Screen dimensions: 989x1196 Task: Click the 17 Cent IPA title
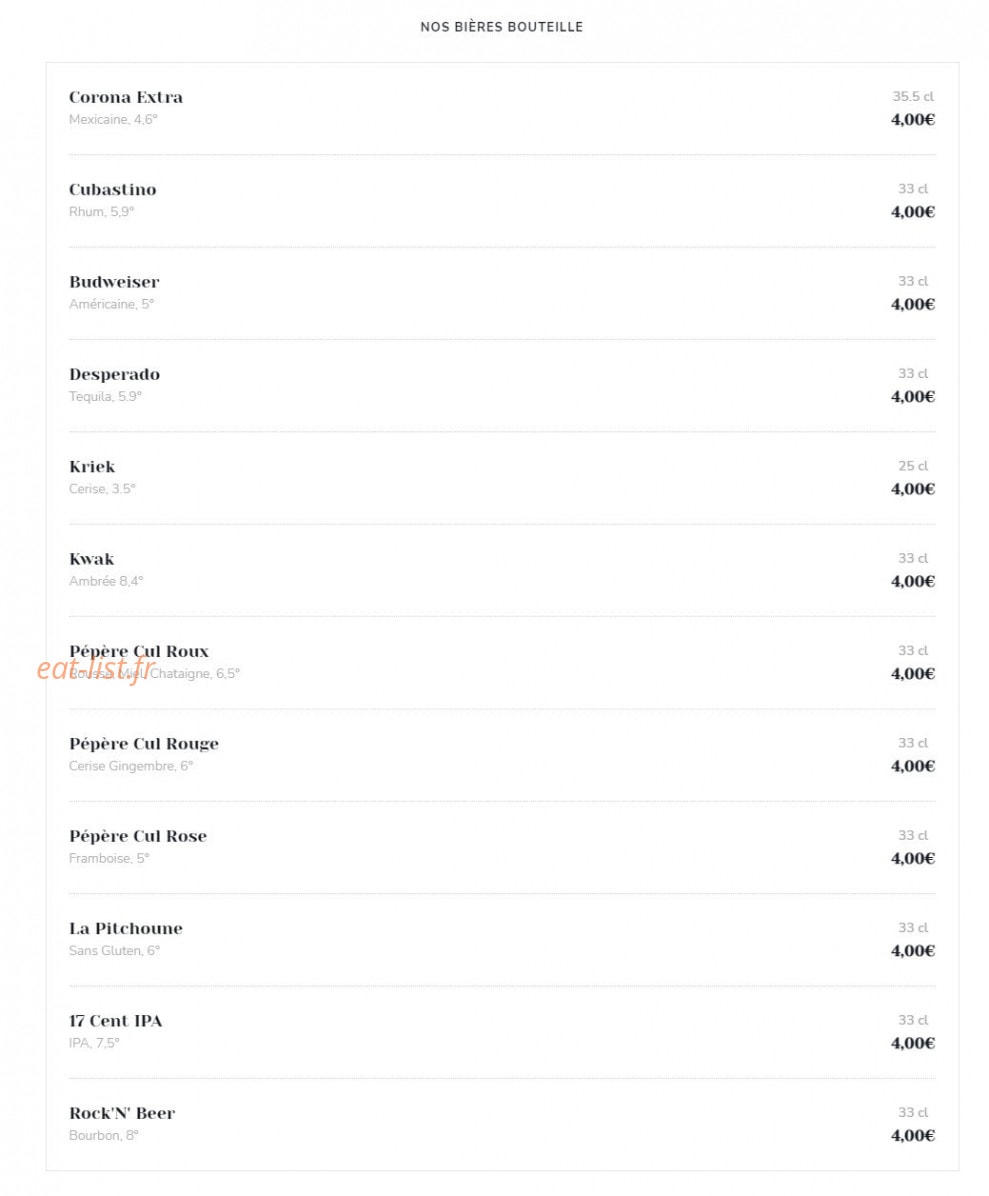[116, 1021]
